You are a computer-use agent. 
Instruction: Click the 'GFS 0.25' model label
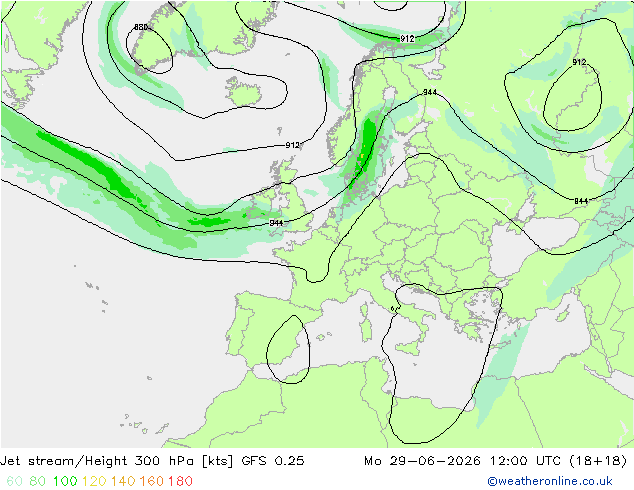coord(273,461)
